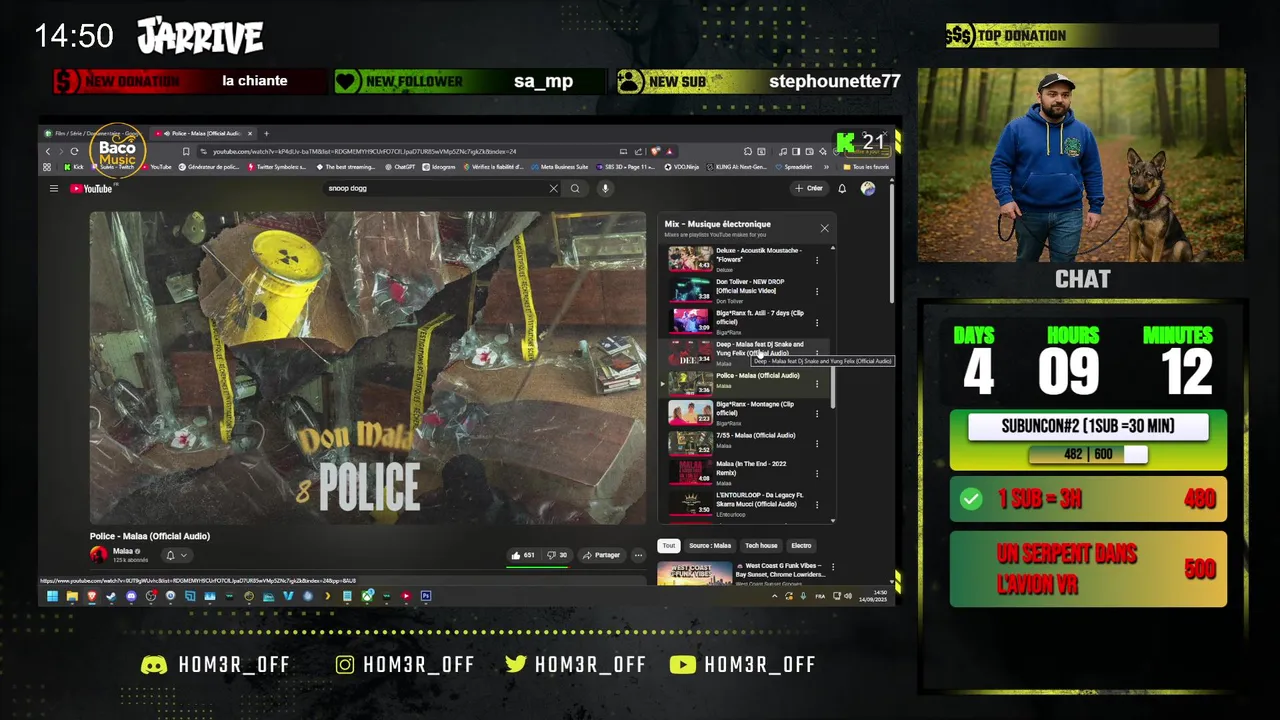1280x720 pixels.
Task: Click the Don Malaa Police video player
Action: pyautogui.click(x=368, y=368)
